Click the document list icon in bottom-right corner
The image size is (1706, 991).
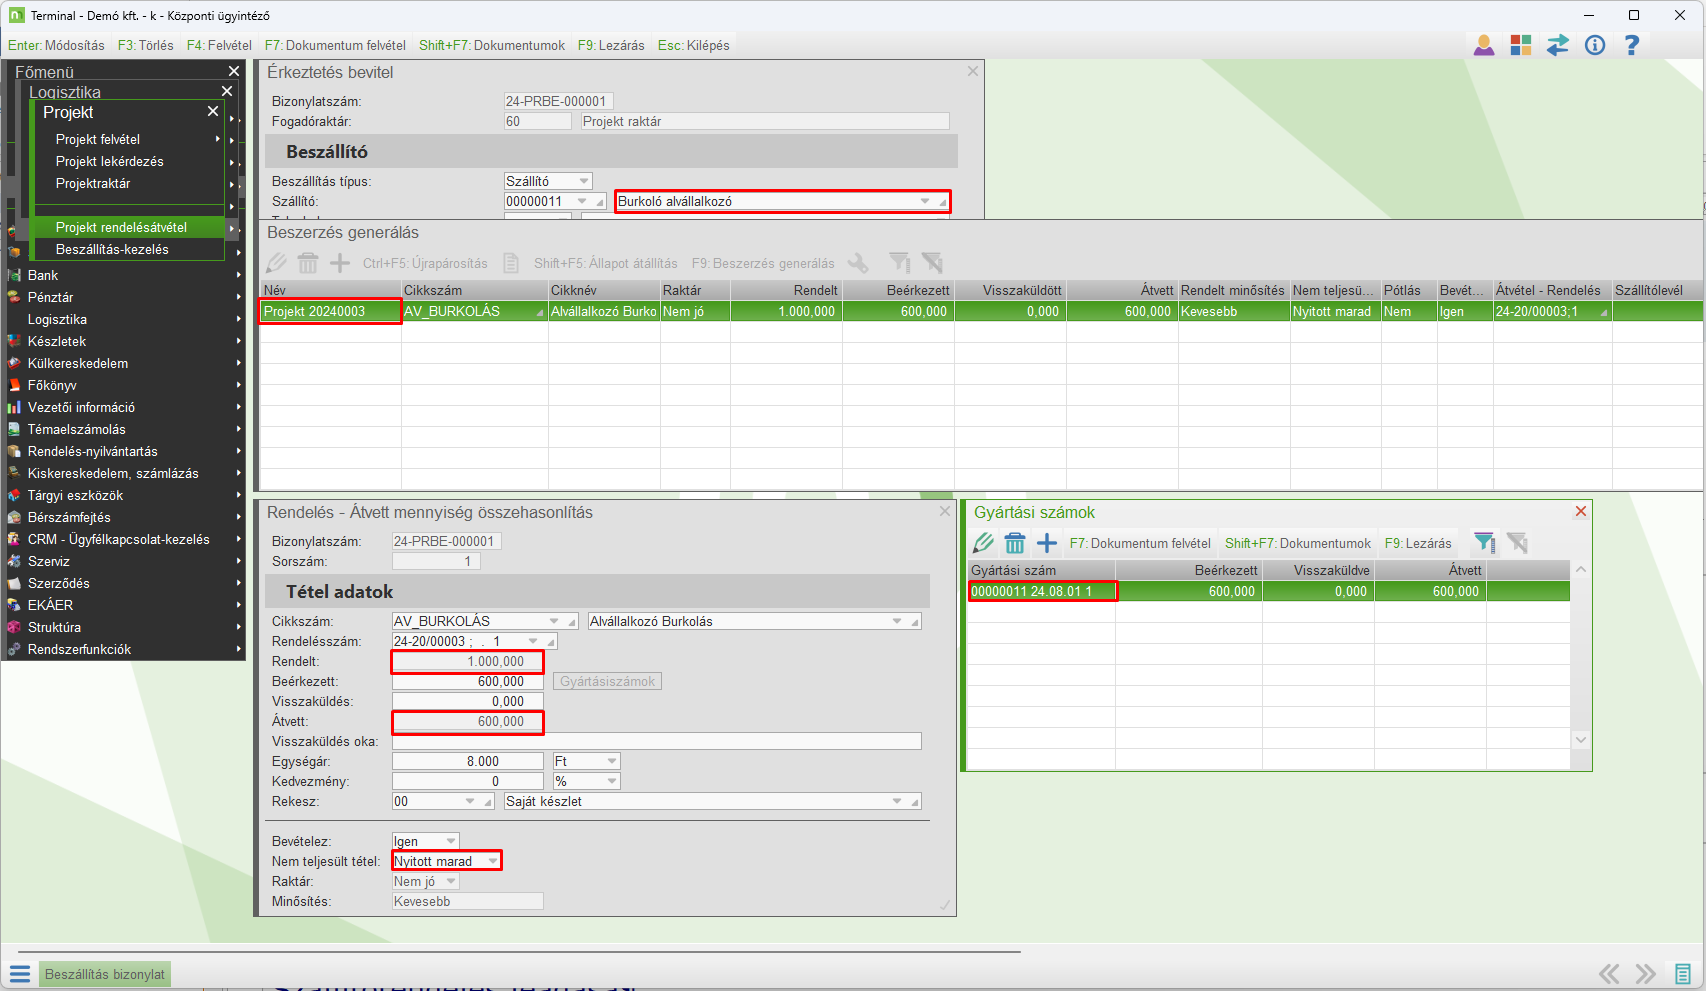(1683, 974)
